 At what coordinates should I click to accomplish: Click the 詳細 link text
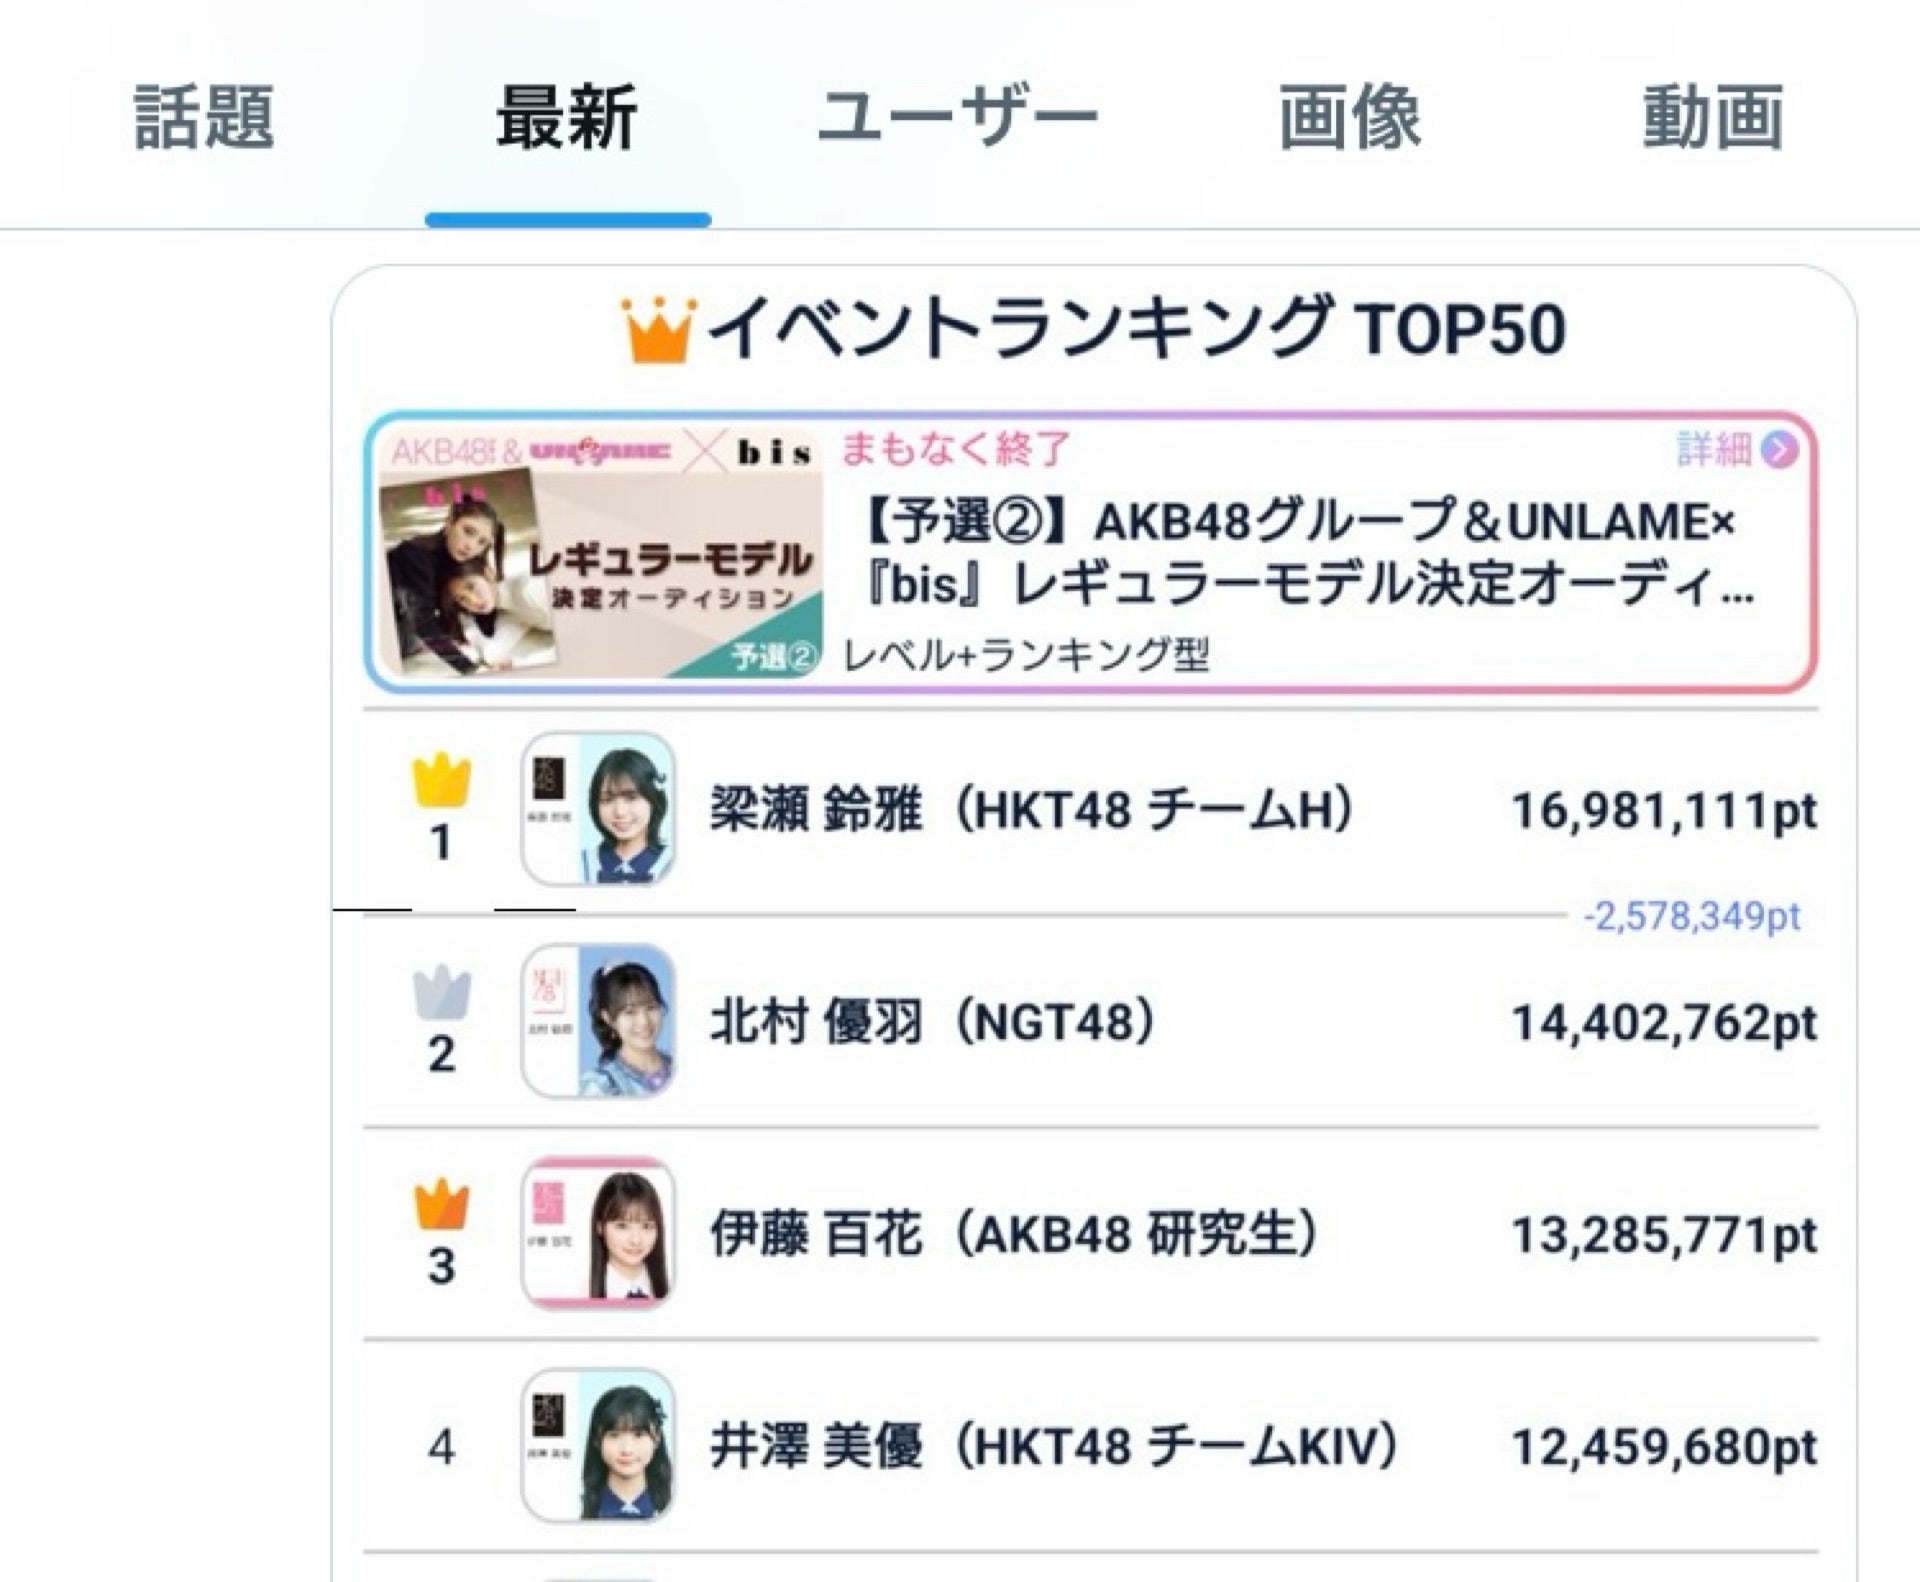(1714, 451)
